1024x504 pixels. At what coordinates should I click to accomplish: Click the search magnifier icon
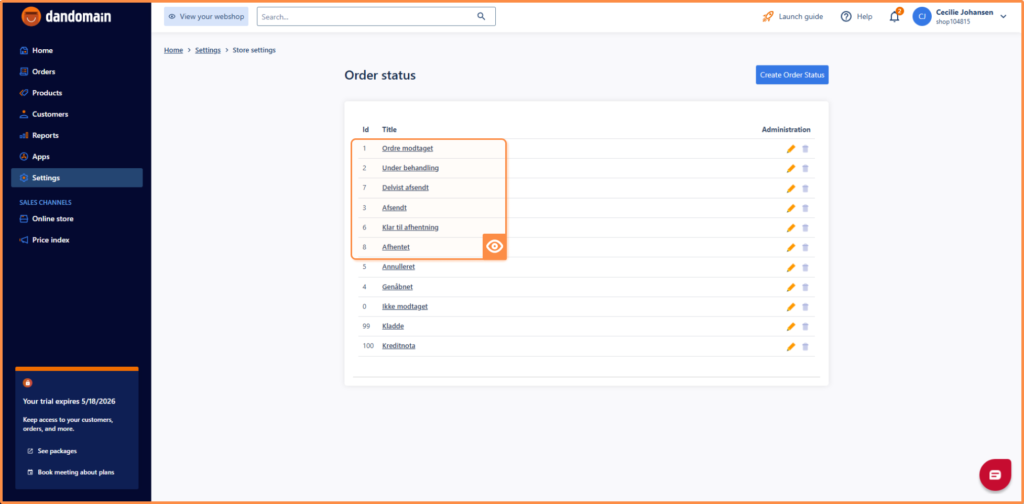(x=481, y=17)
